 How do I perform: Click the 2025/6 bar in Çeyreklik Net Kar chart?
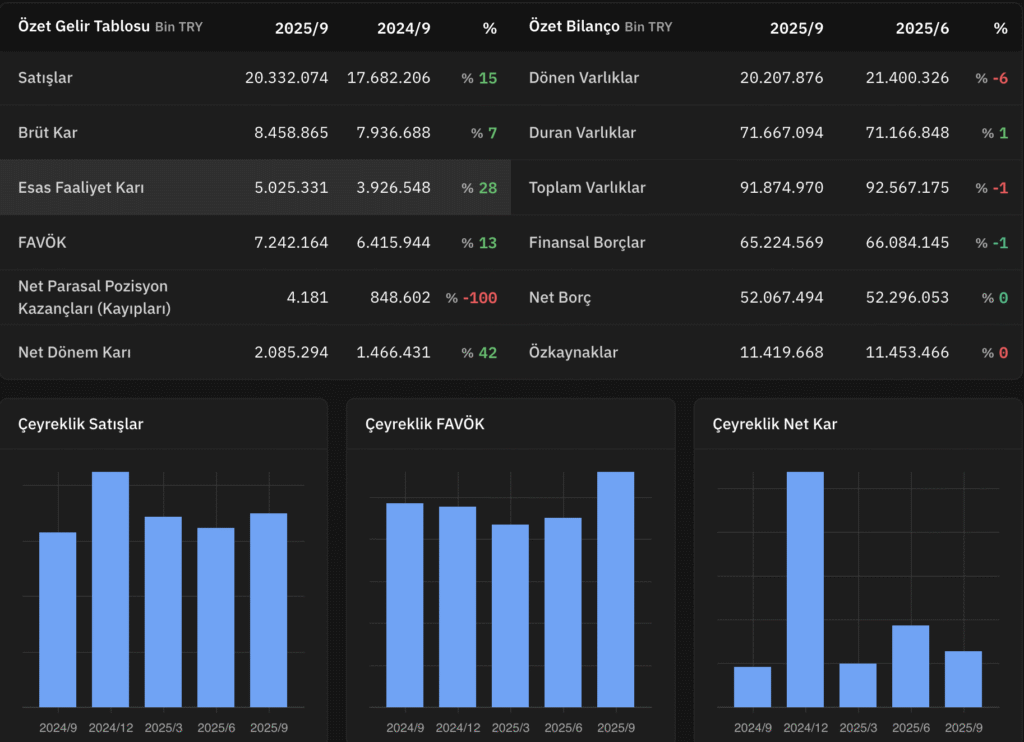pos(910,666)
